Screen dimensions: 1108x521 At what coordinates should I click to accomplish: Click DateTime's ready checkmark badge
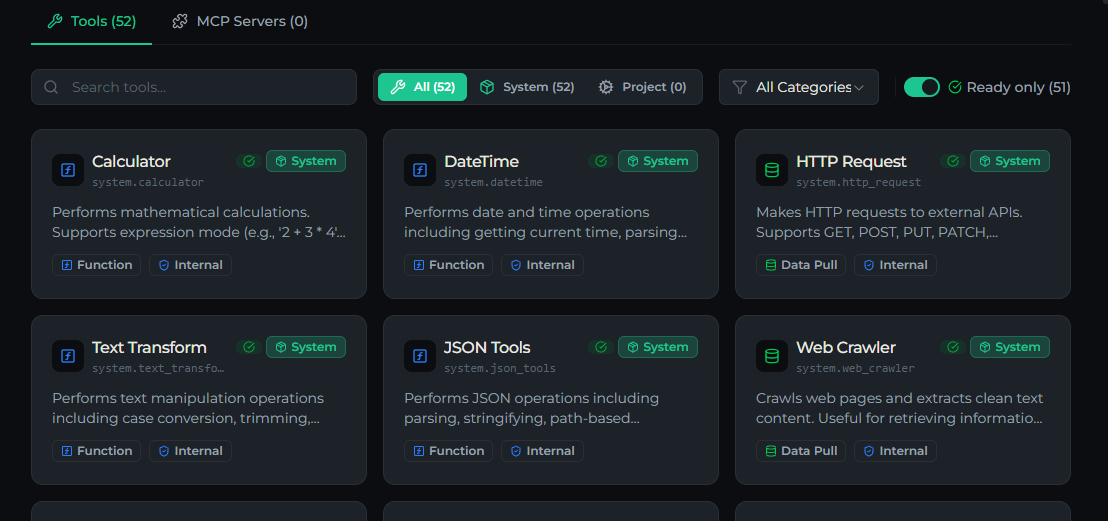click(x=601, y=161)
